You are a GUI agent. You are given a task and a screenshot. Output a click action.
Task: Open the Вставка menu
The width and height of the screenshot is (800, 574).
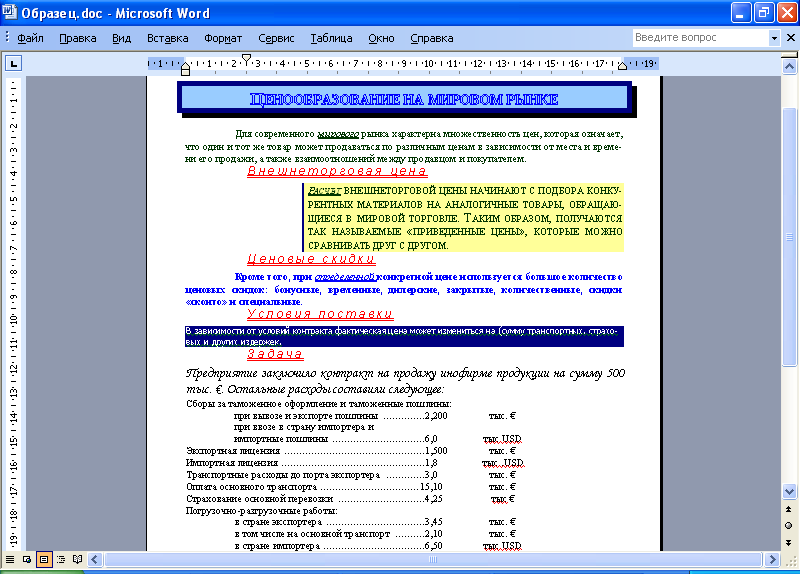(167, 38)
